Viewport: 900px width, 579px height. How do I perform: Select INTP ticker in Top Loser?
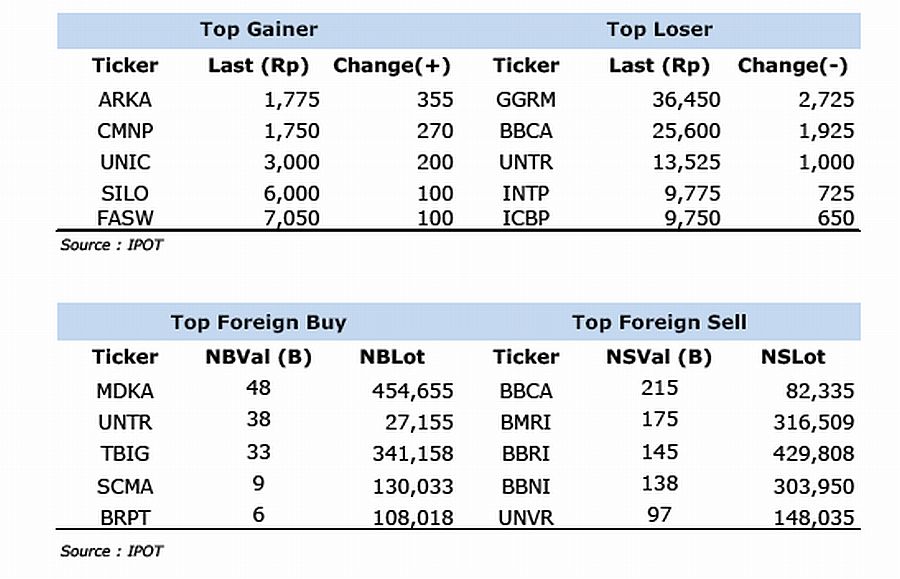click(x=526, y=193)
